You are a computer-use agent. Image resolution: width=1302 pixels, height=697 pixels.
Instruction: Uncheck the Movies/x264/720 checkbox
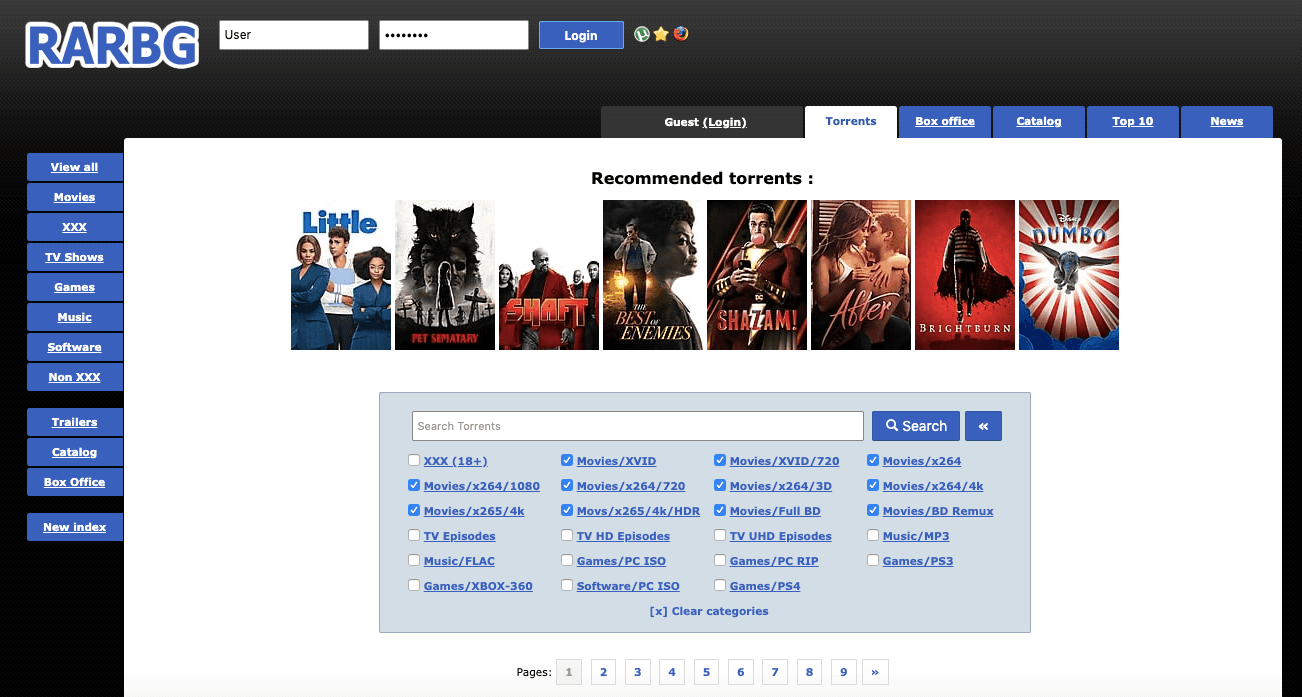click(567, 486)
